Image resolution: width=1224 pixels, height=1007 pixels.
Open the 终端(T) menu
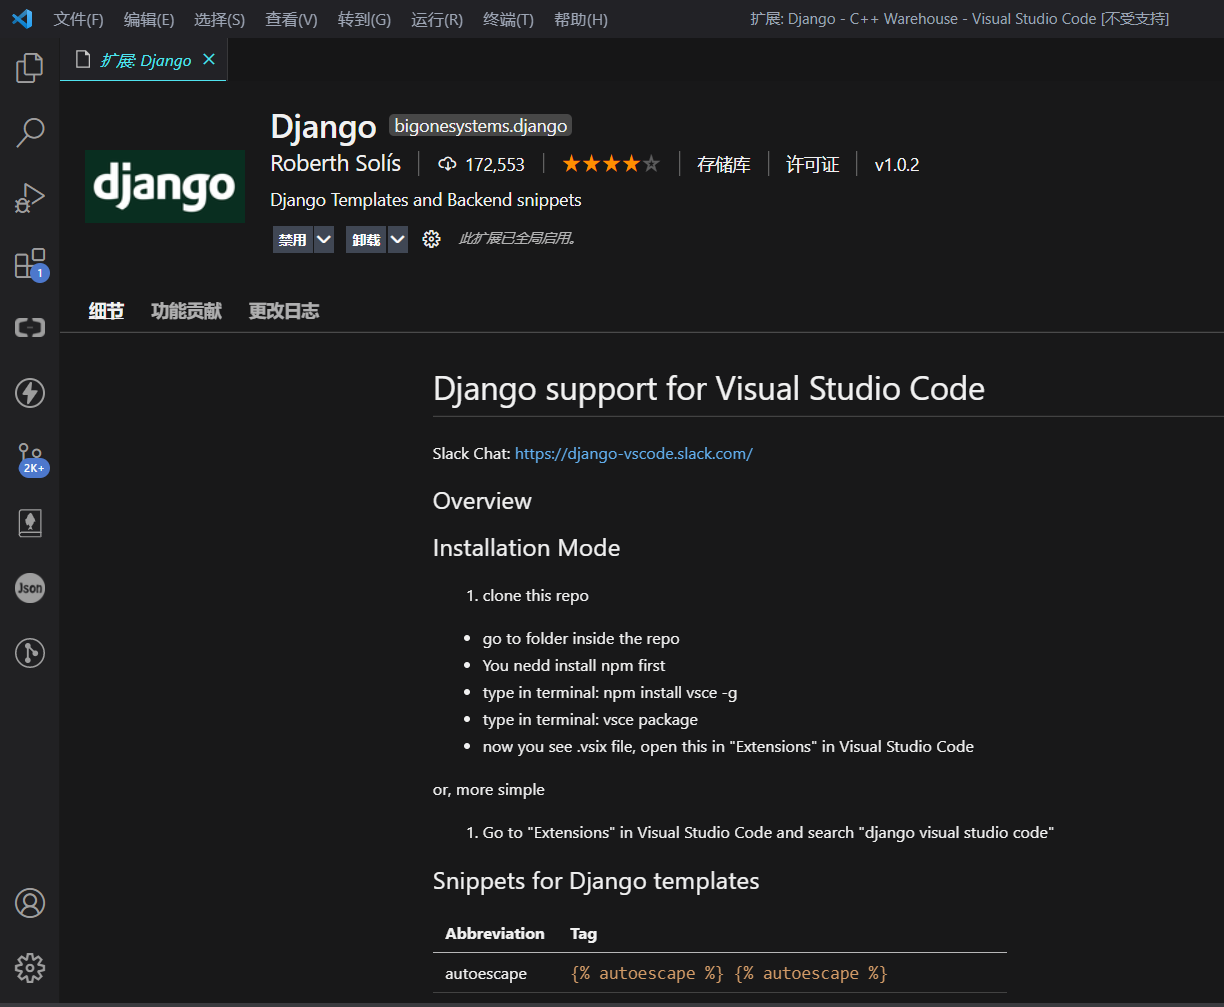click(508, 19)
